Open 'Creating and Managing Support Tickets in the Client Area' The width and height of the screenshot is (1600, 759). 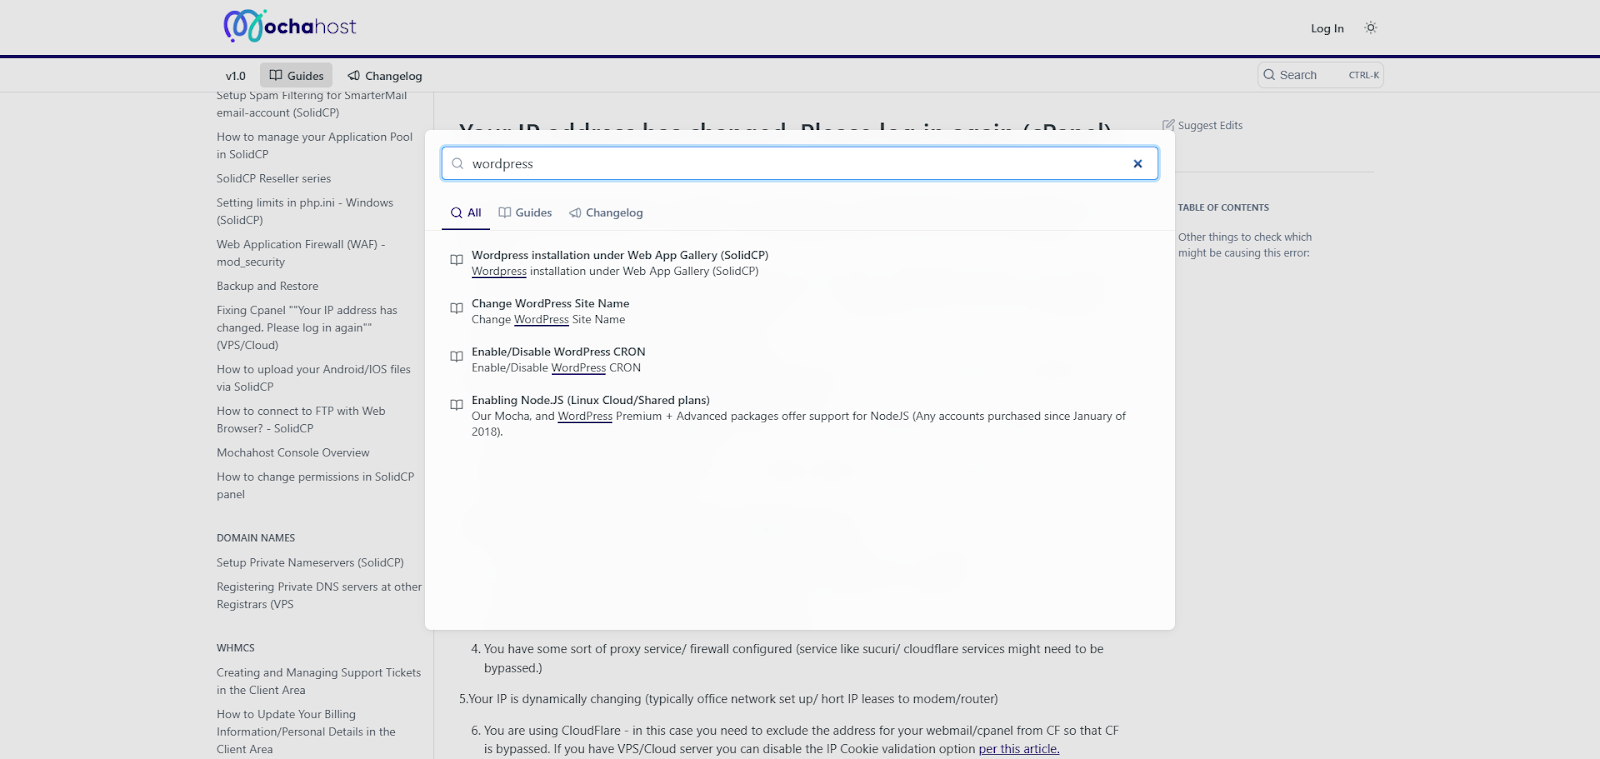(x=319, y=682)
